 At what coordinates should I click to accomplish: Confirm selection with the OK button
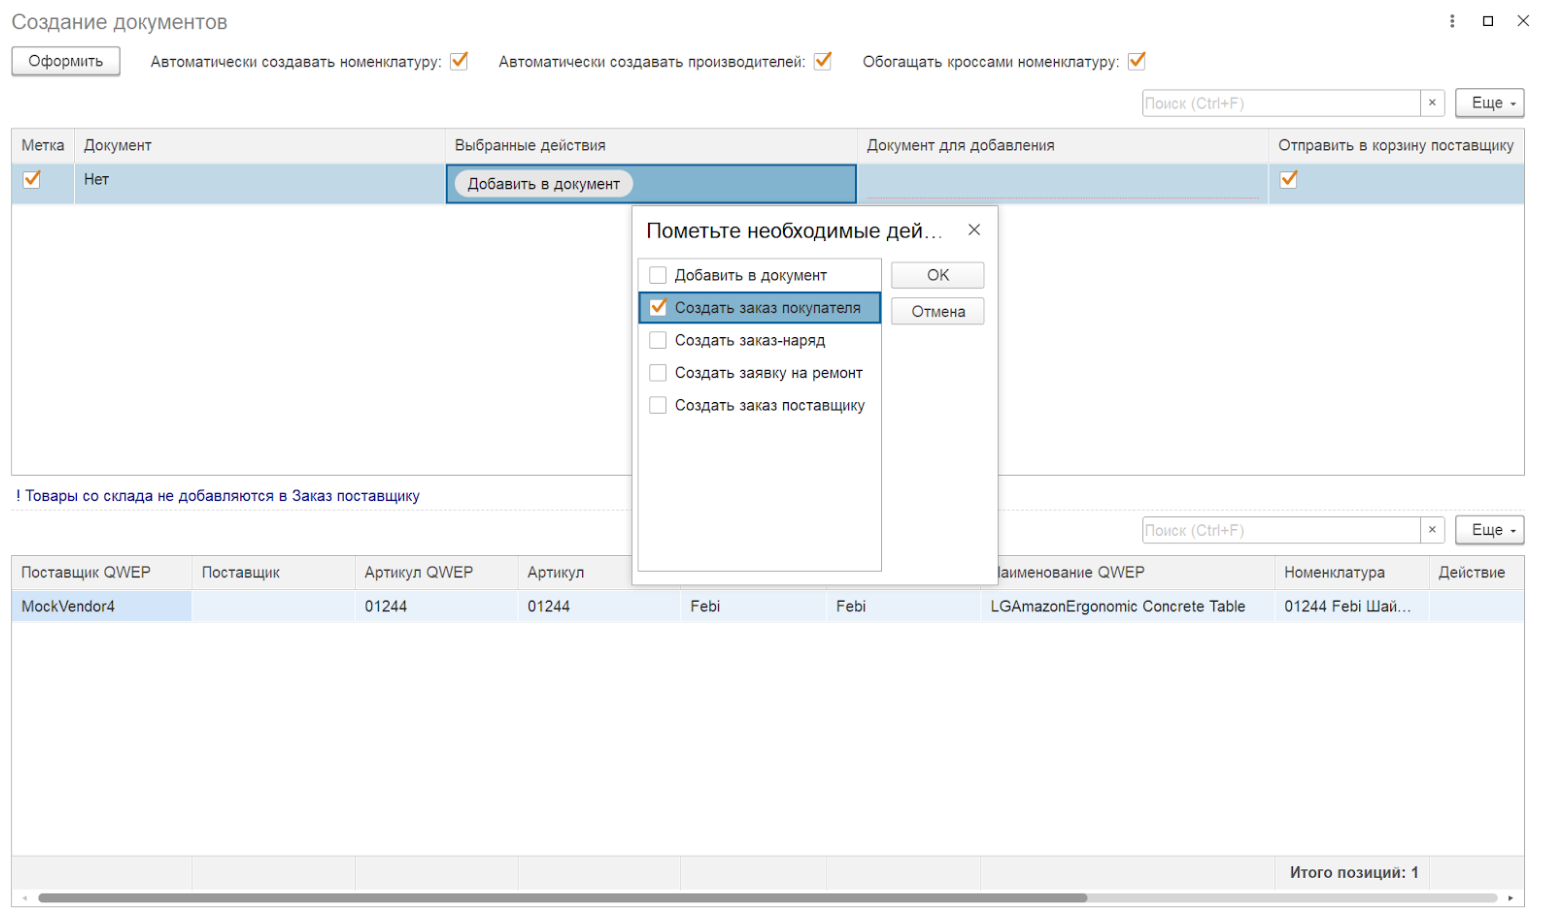pos(937,275)
